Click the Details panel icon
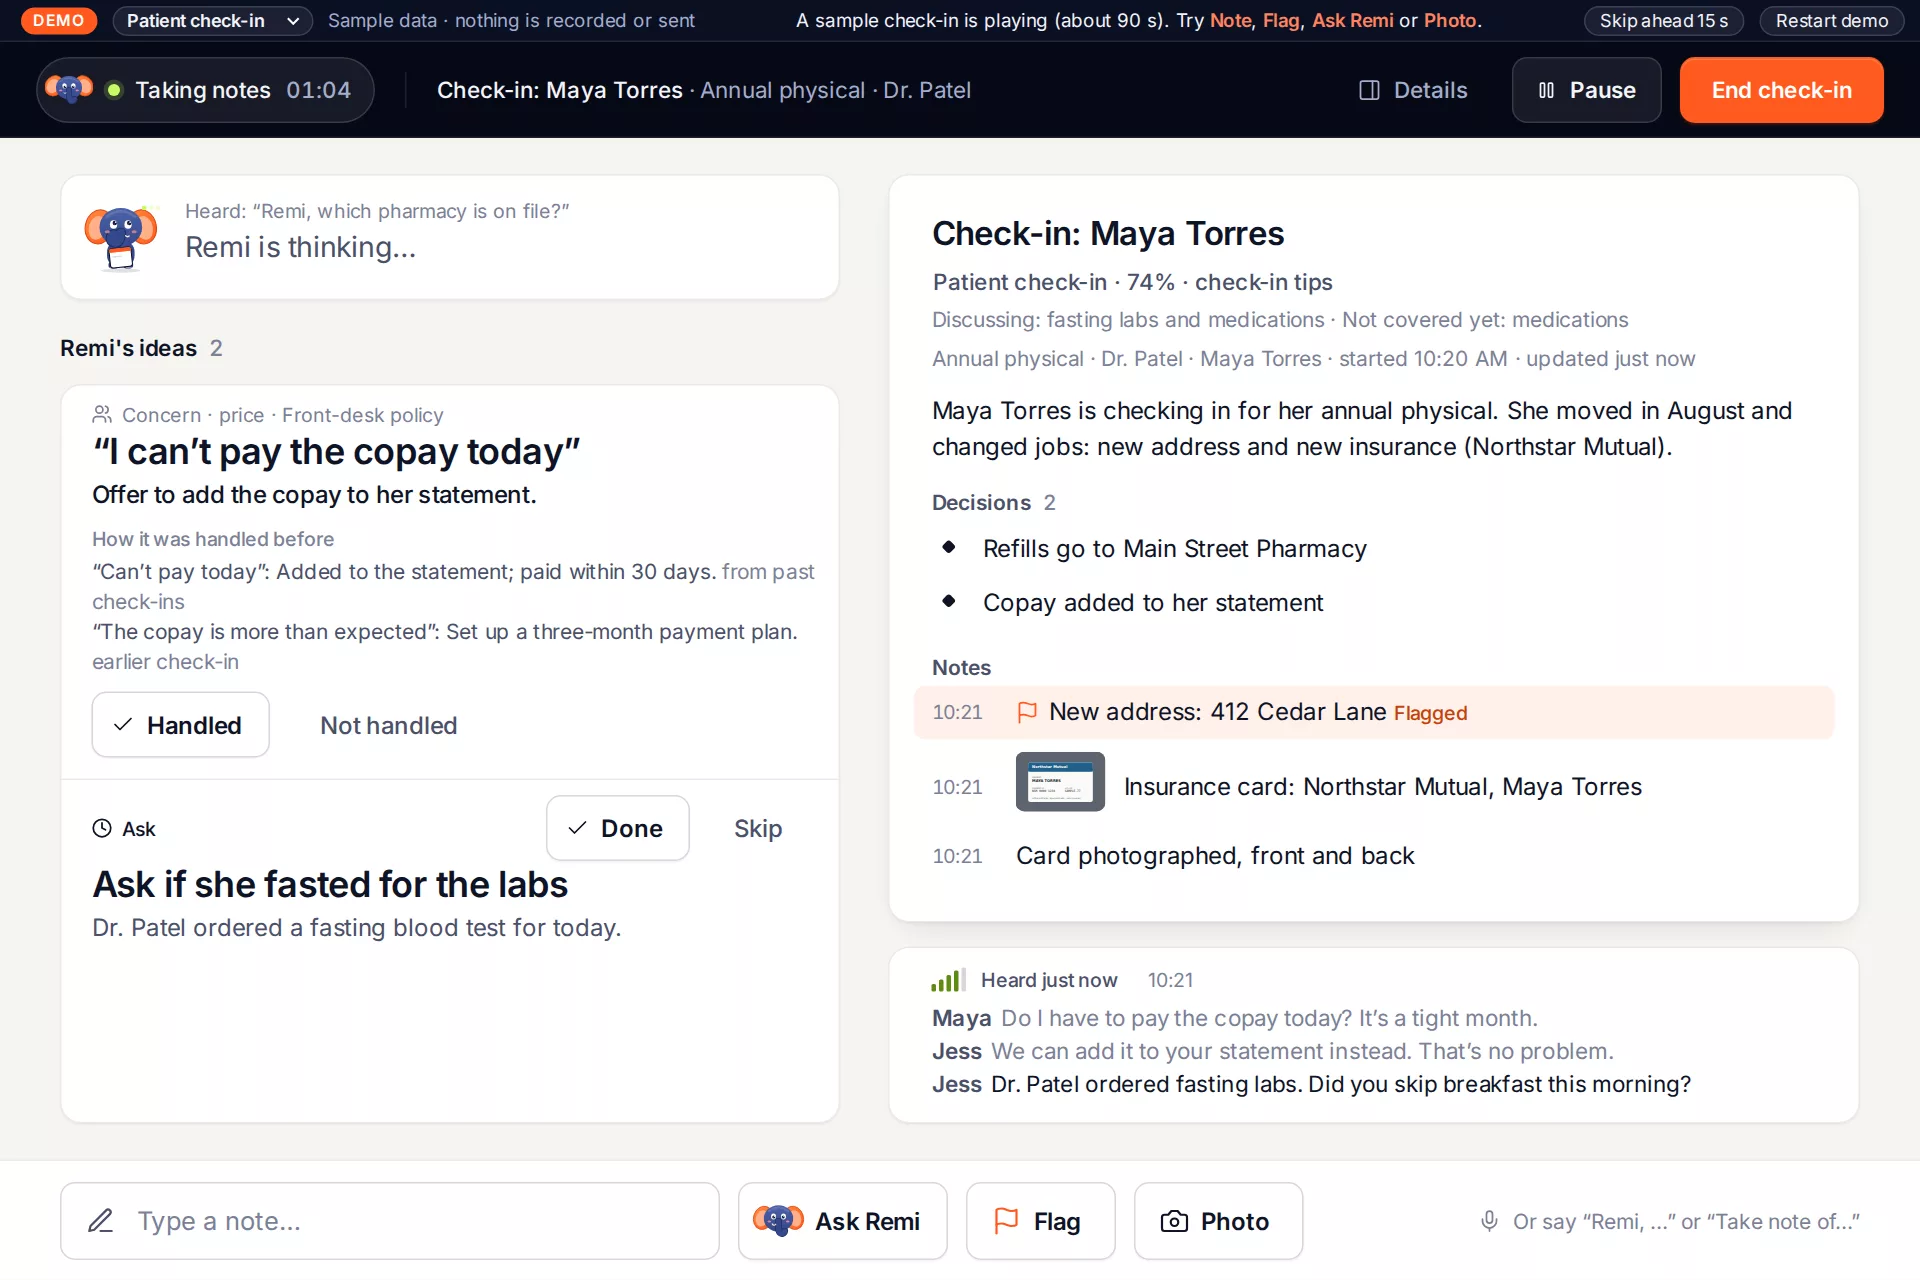Image resolution: width=1920 pixels, height=1280 pixels. [x=1369, y=90]
